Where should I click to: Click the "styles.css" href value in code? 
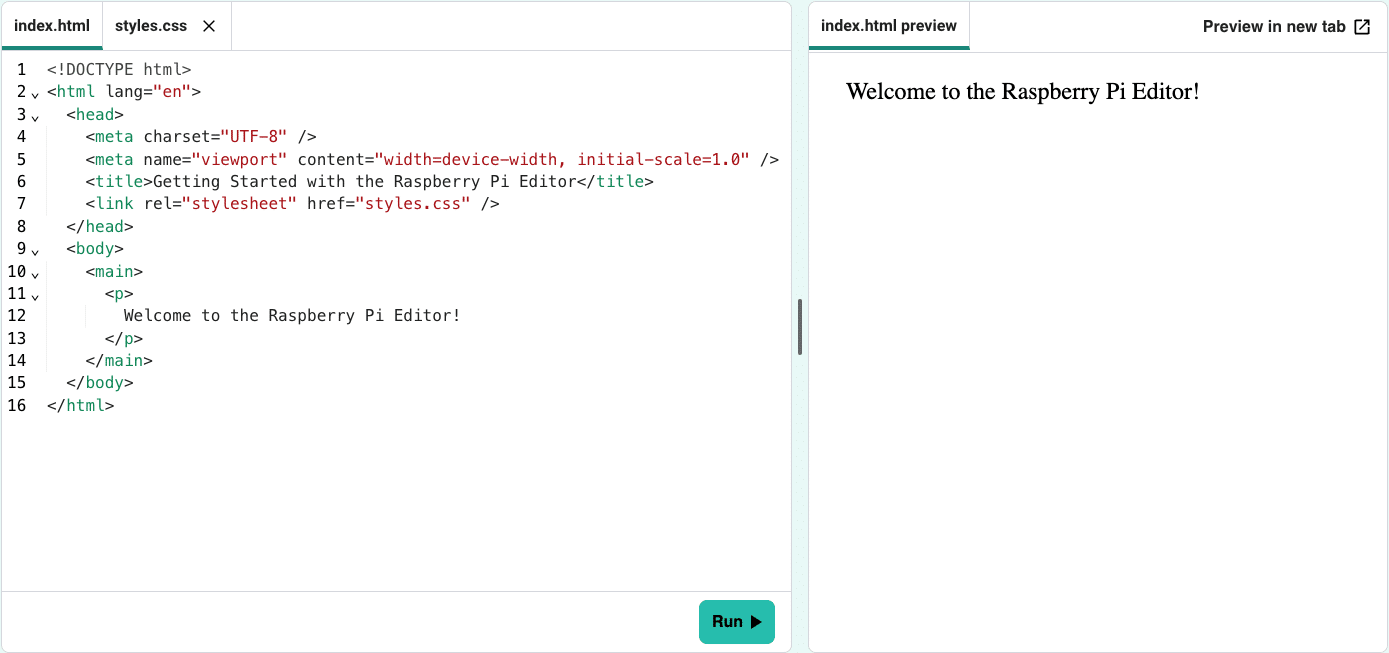tap(413, 204)
